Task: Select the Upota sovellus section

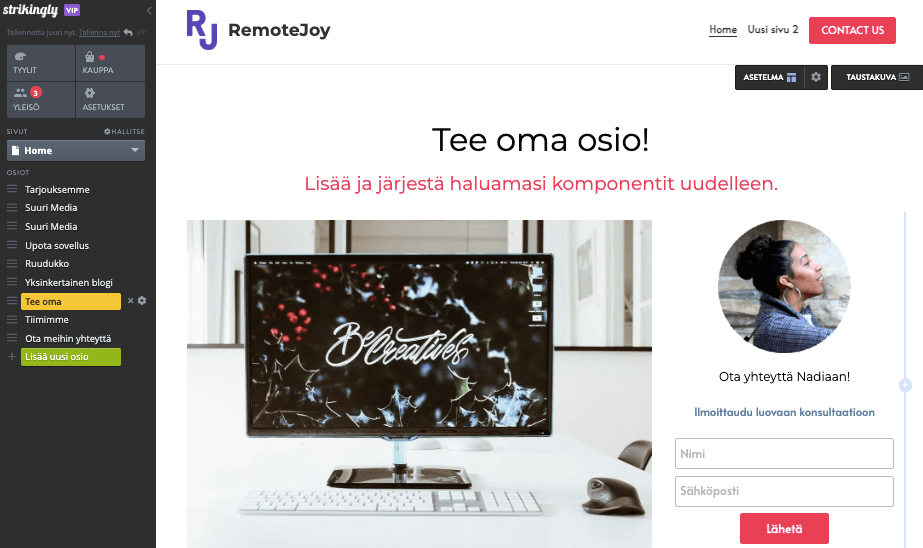Action: tap(57, 245)
